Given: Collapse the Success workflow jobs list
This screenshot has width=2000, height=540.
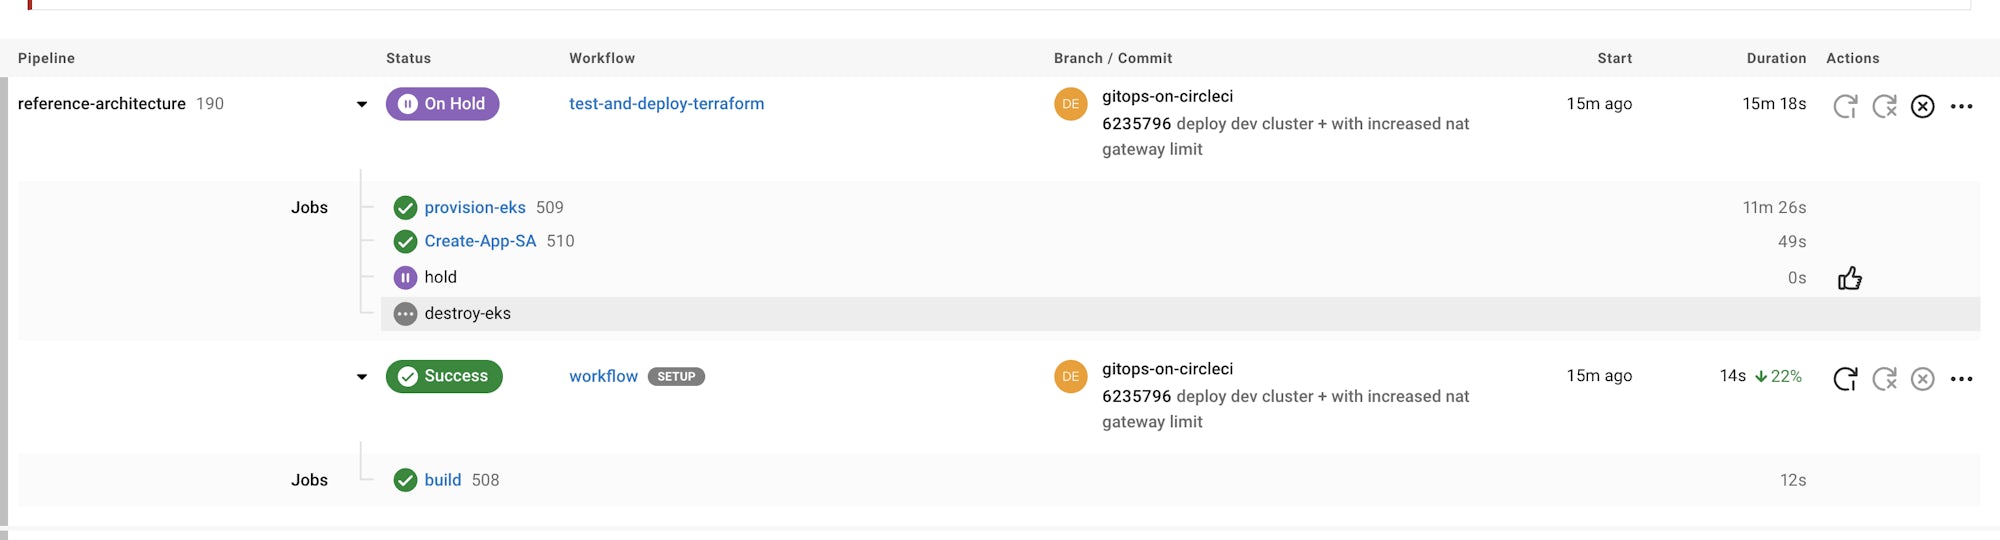Looking at the screenshot, I should (x=362, y=377).
